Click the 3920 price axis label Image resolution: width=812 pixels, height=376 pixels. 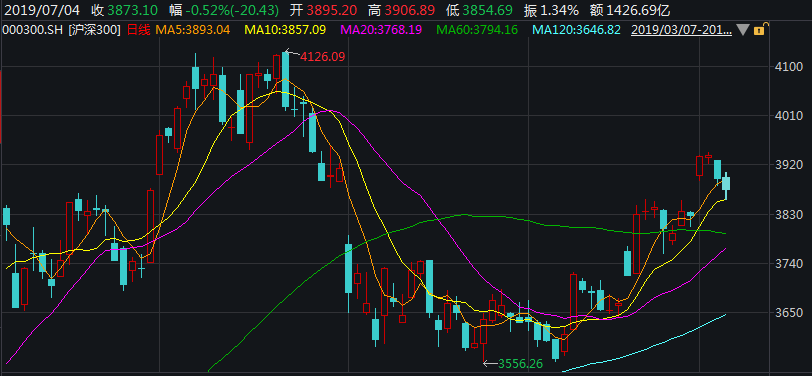click(x=782, y=165)
